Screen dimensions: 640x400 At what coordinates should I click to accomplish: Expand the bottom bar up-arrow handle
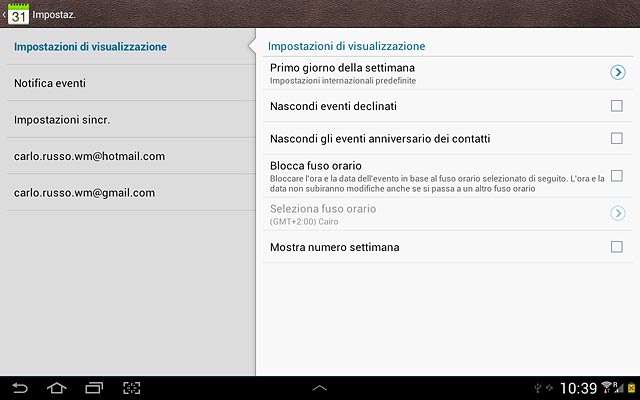320,388
